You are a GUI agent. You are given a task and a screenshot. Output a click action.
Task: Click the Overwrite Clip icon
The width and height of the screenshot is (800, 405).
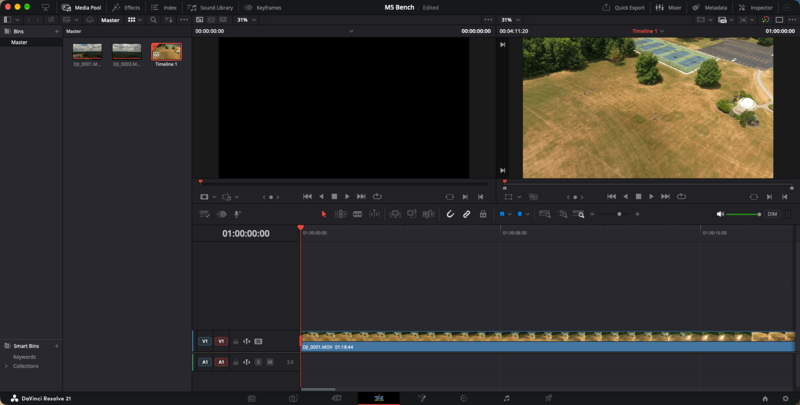pos(412,214)
